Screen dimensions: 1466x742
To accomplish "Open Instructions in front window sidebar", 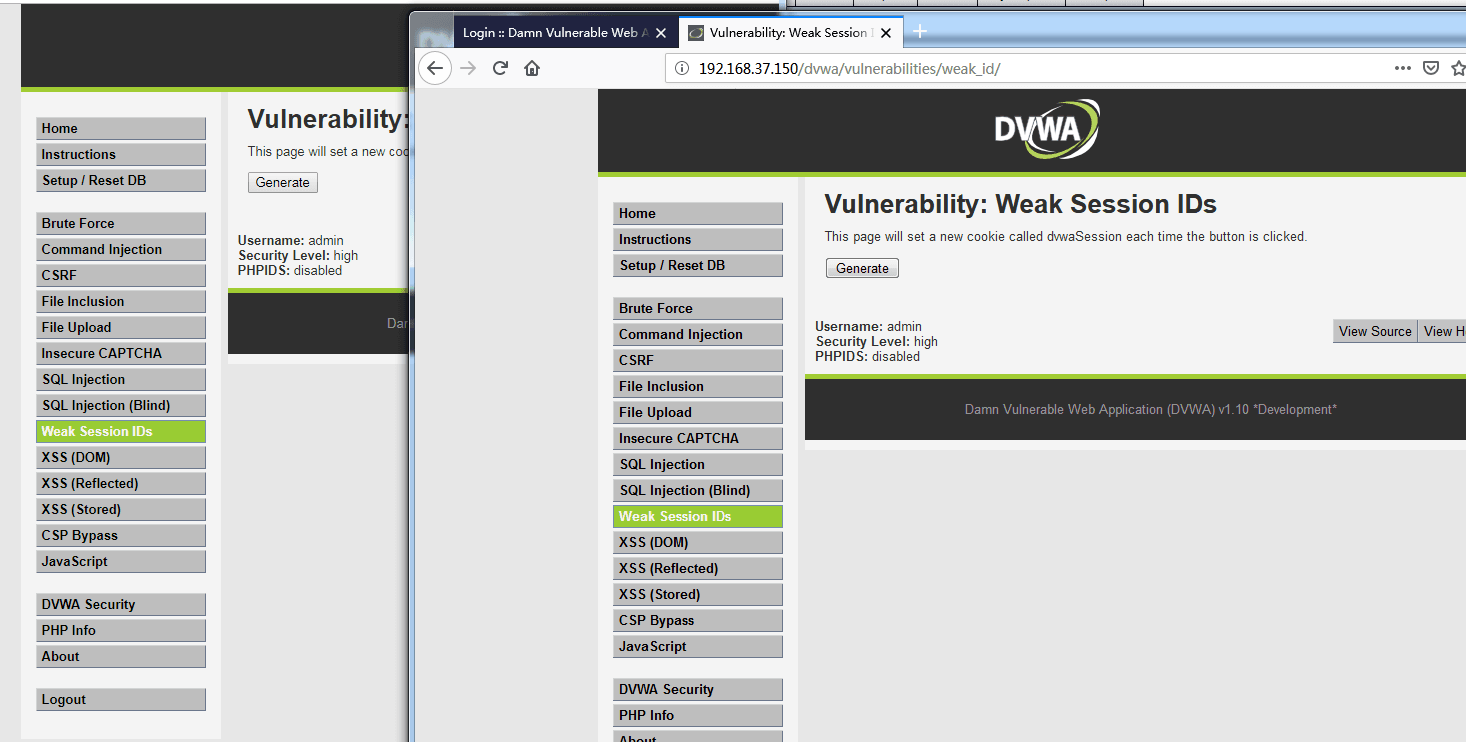I will 698,239.
